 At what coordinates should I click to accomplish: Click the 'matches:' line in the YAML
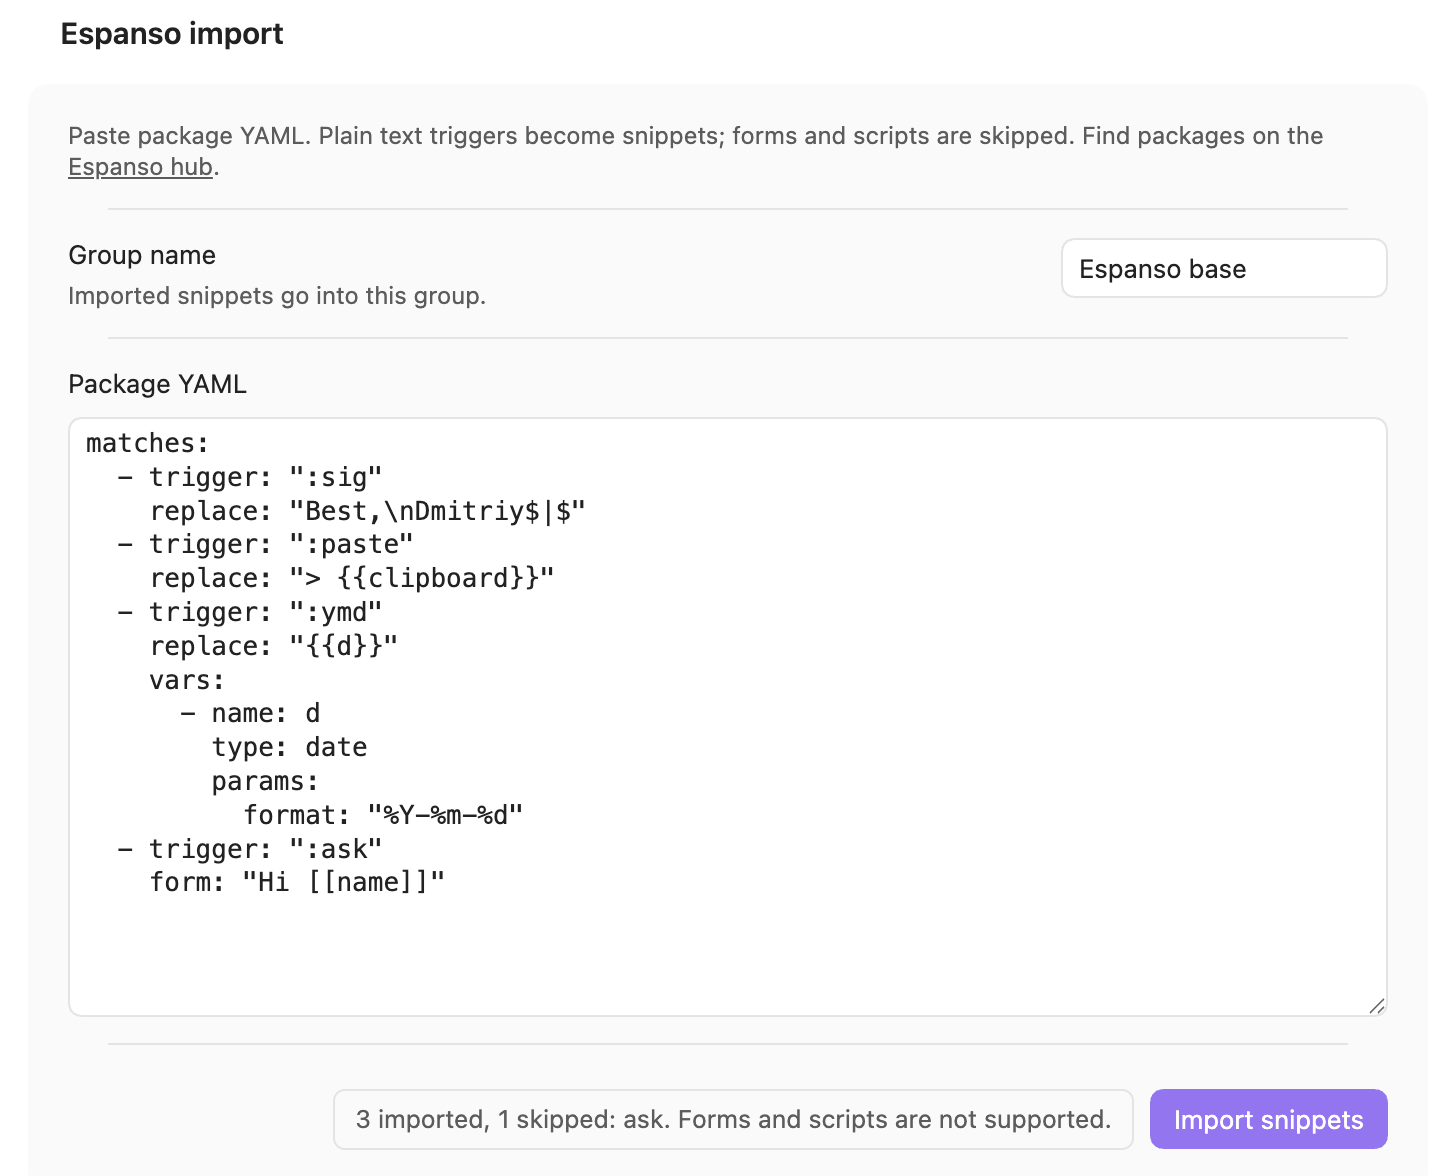pos(148,443)
